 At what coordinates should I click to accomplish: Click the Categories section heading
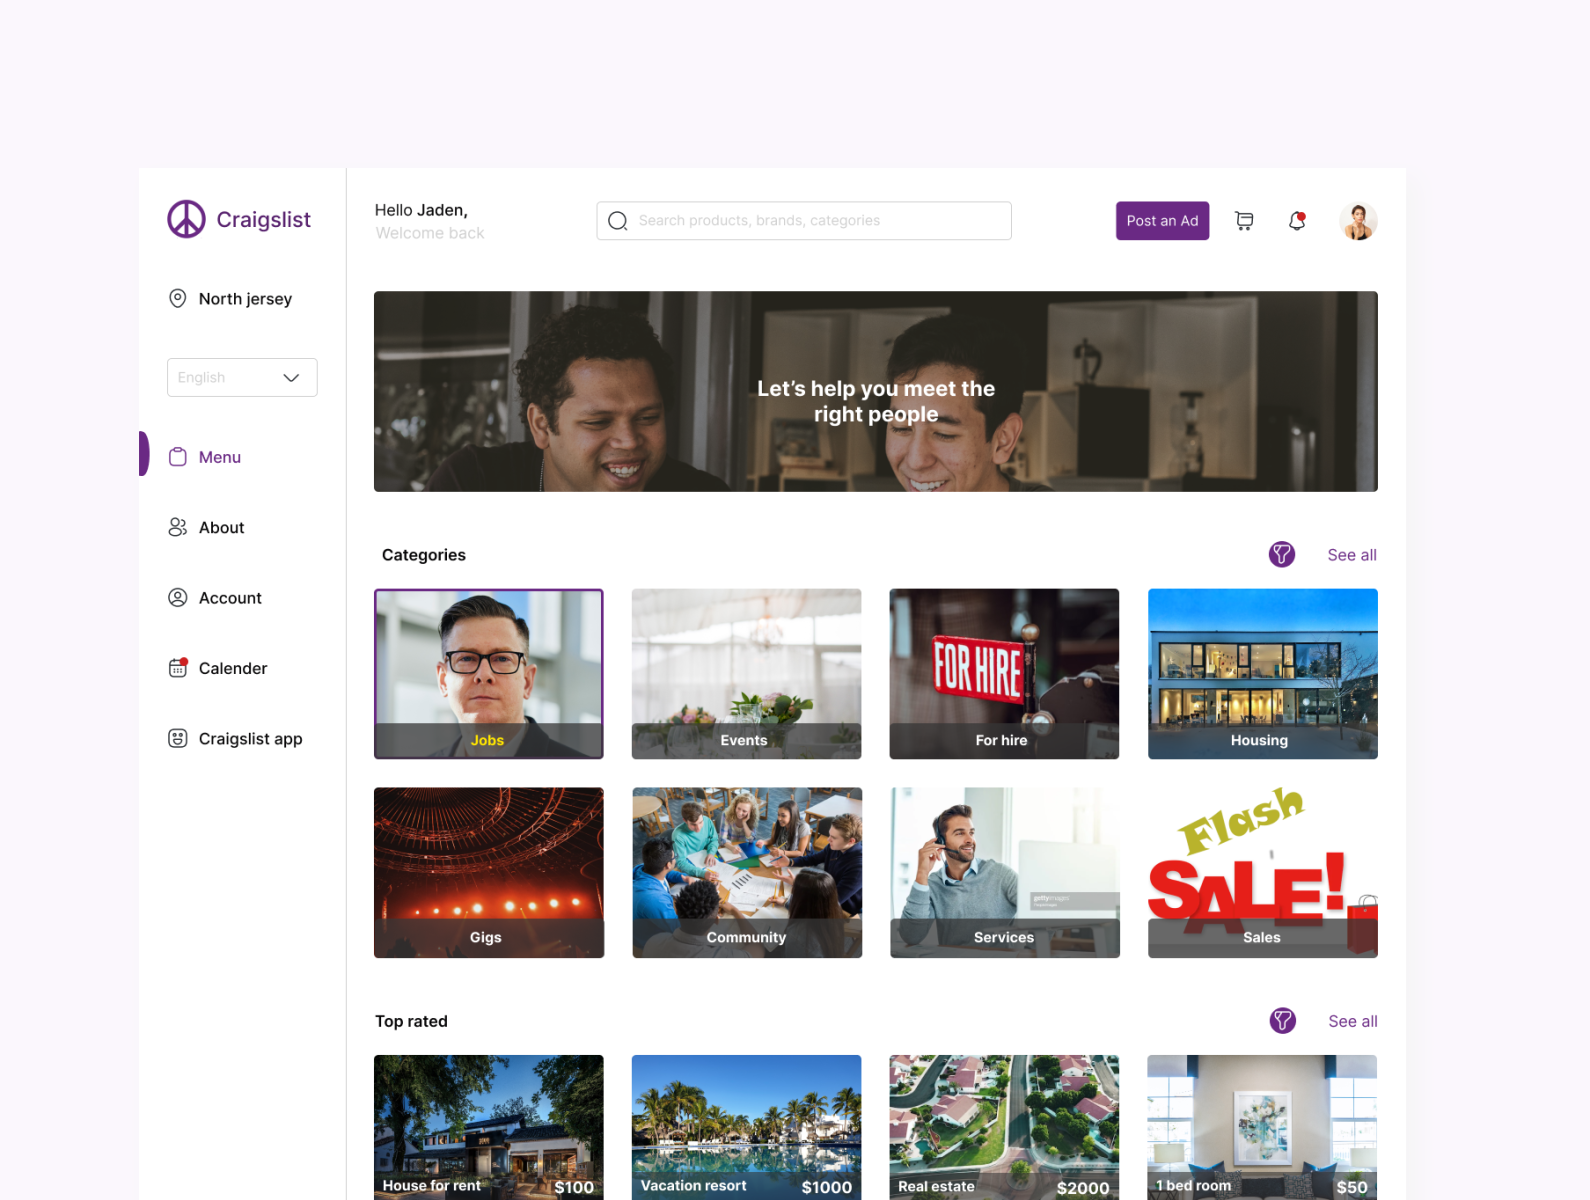click(424, 555)
